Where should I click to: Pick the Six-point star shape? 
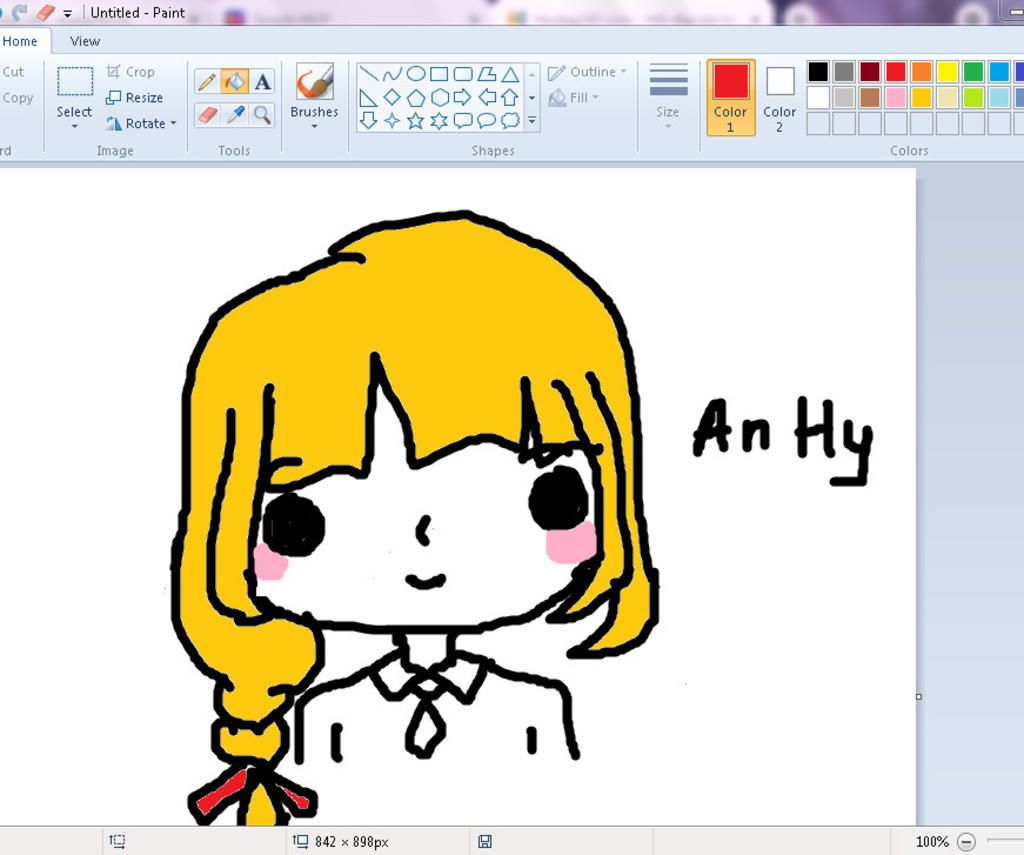coord(440,120)
